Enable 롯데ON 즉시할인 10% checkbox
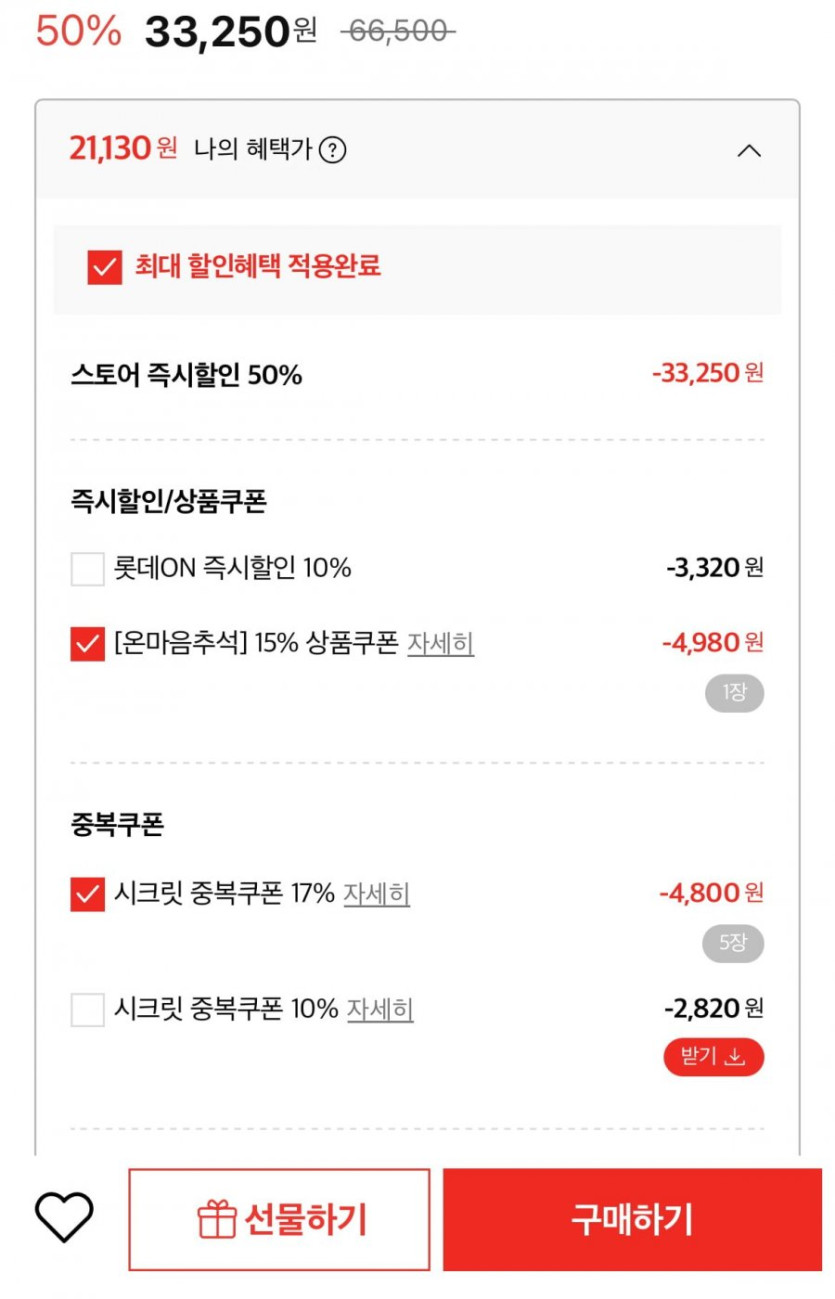Viewport: 835px width, 1299px height. (88, 569)
